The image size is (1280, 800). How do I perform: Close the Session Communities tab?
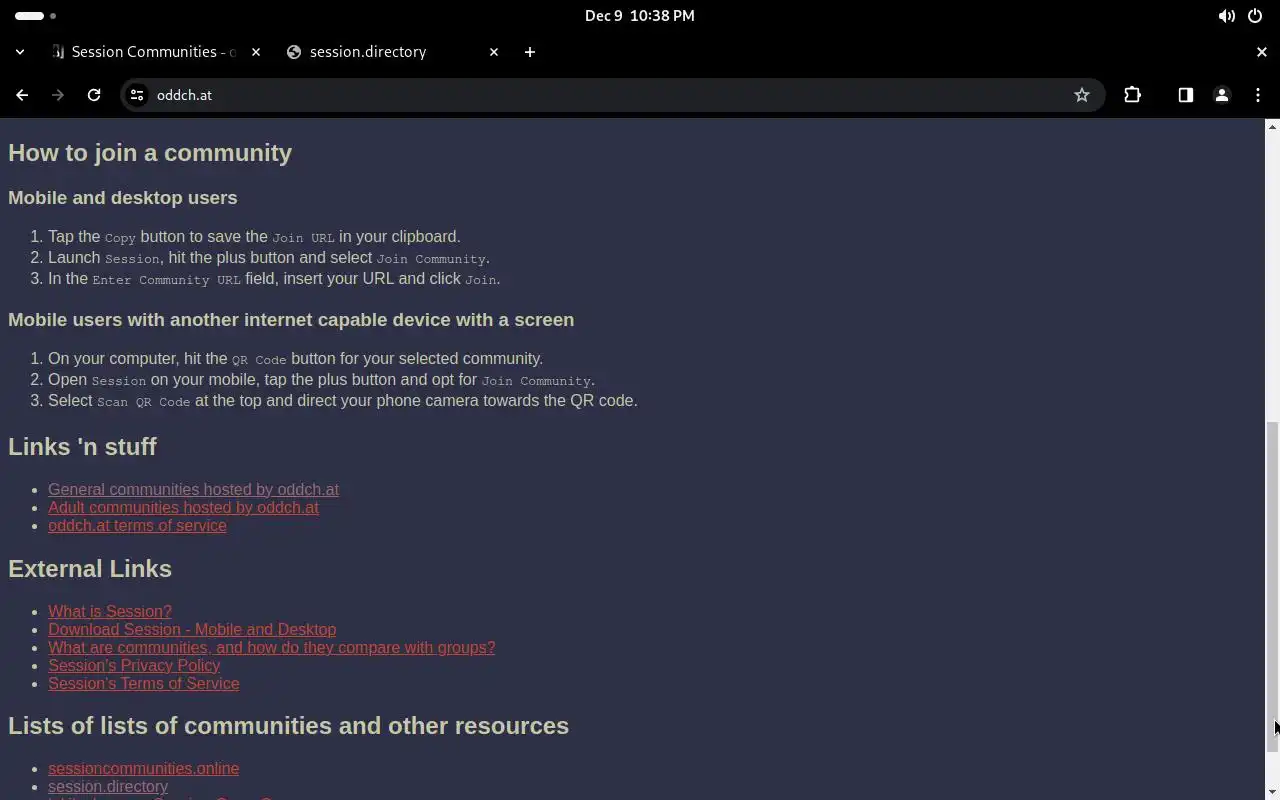click(256, 52)
